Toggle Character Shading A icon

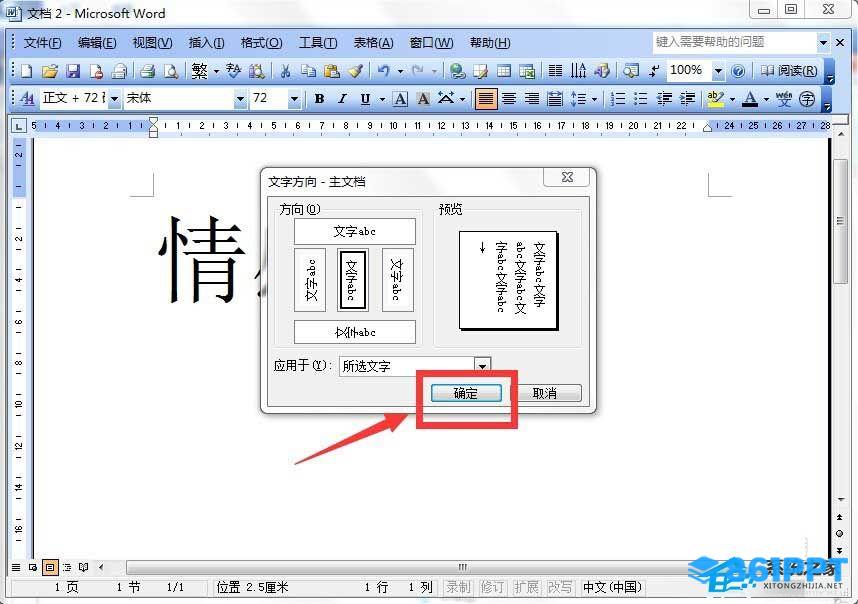click(423, 99)
